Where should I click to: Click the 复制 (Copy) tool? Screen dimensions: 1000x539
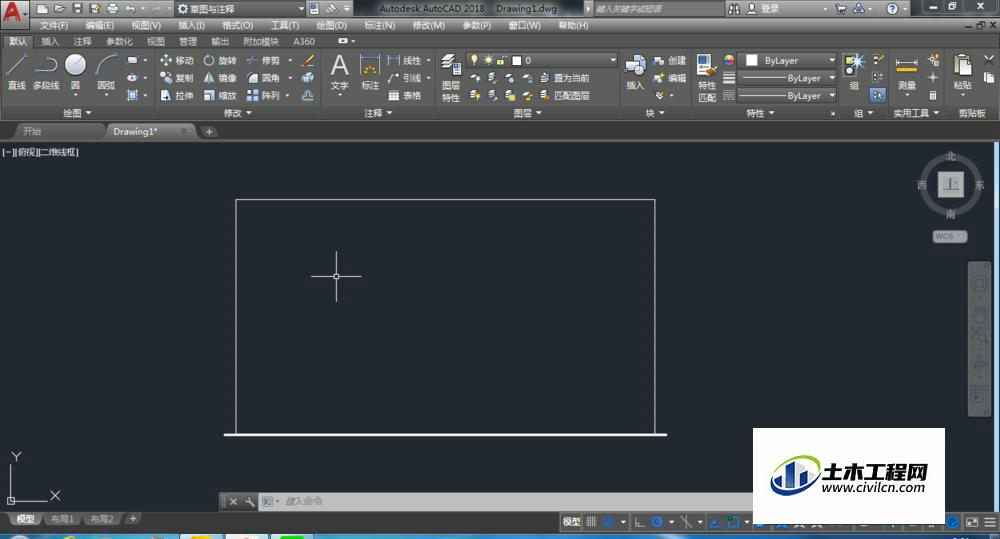(x=177, y=78)
